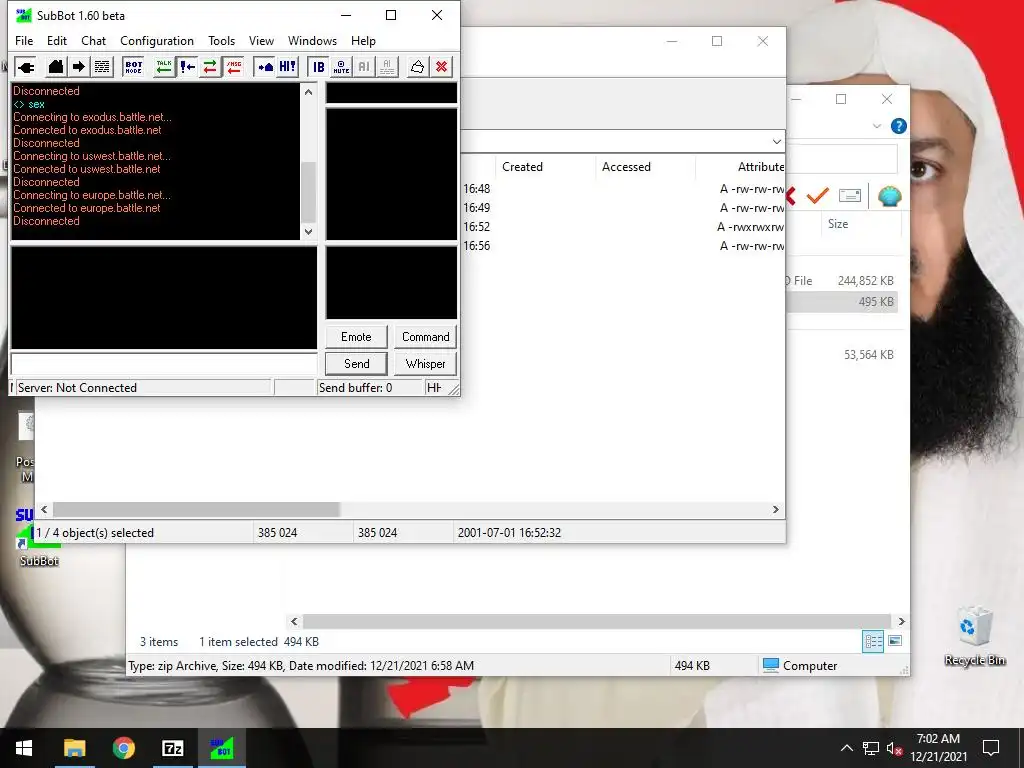
Task: Toggle the red /MSG arrow button
Action: (x=233, y=67)
